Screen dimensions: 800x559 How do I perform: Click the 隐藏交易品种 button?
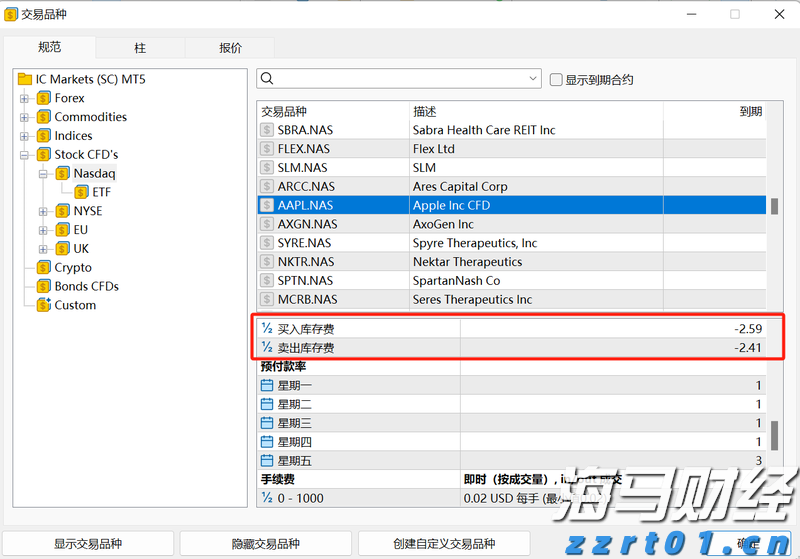pos(265,544)
